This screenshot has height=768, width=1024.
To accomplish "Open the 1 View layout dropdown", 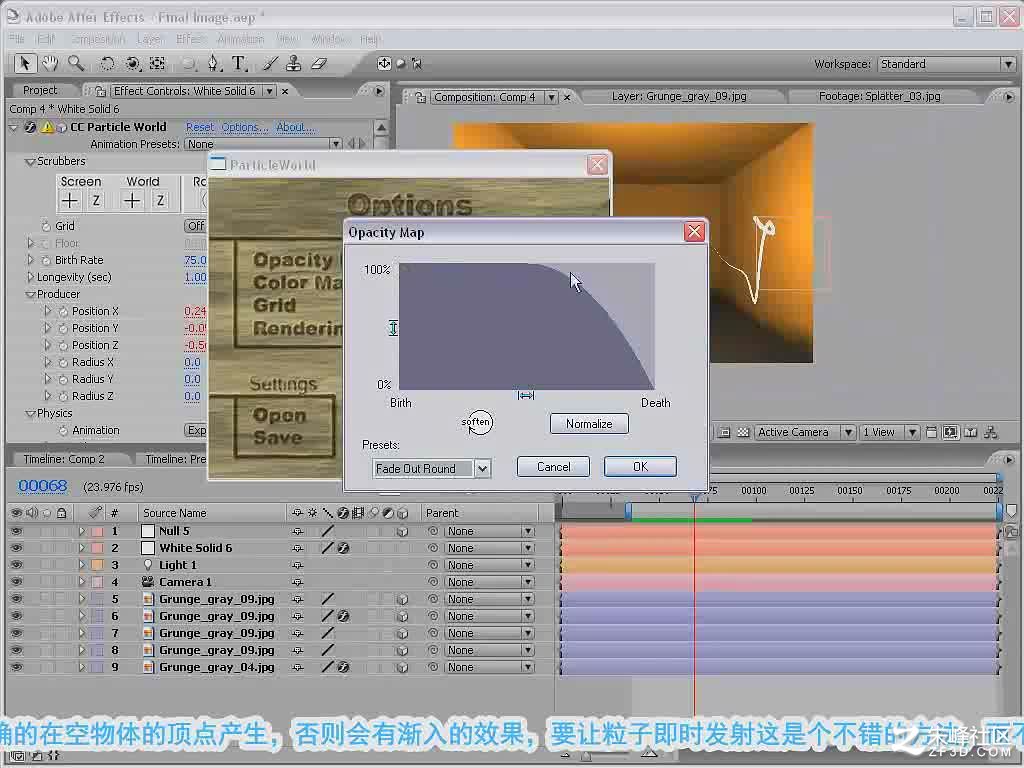I will coord(912,432).
